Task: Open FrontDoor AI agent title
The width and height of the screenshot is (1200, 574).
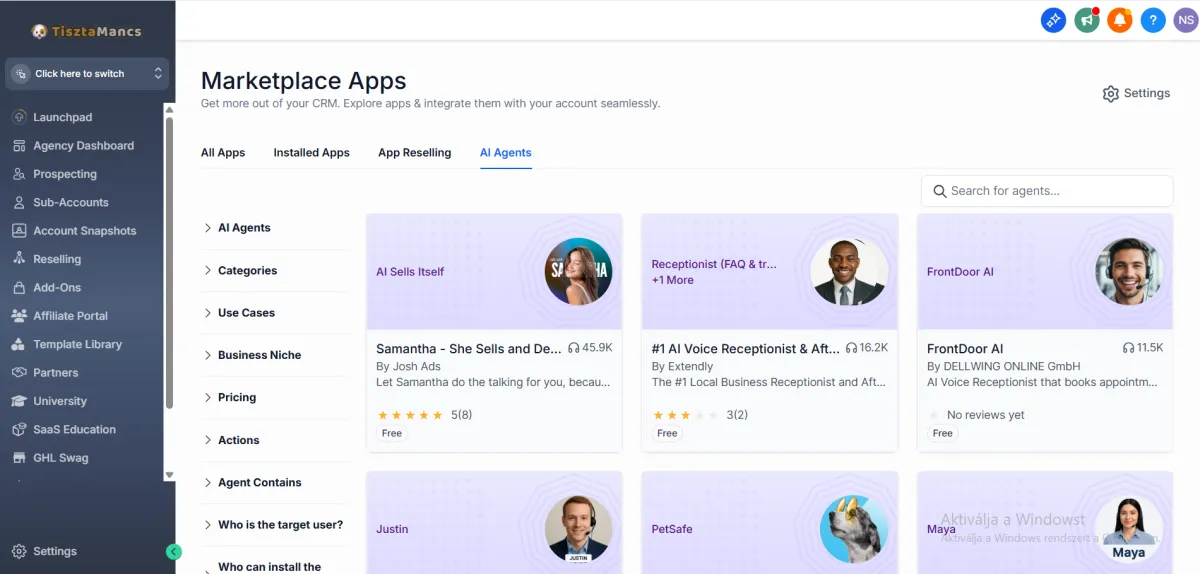Action: coord(965,349)
